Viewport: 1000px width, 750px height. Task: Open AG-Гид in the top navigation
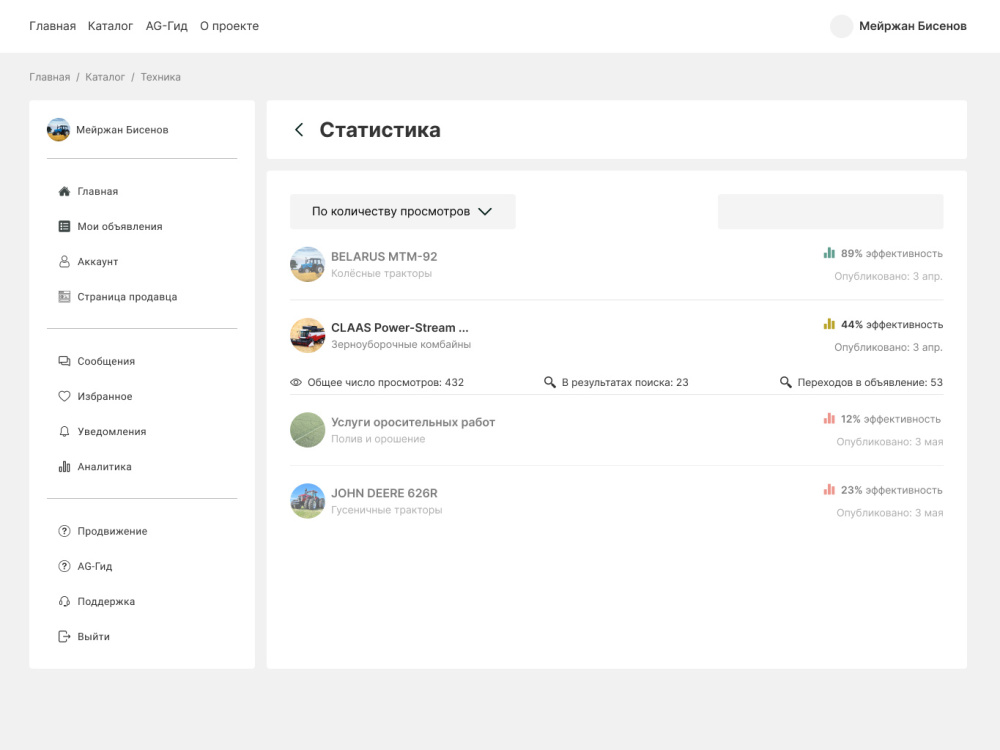pyautogui.click(x=166, y=26)
